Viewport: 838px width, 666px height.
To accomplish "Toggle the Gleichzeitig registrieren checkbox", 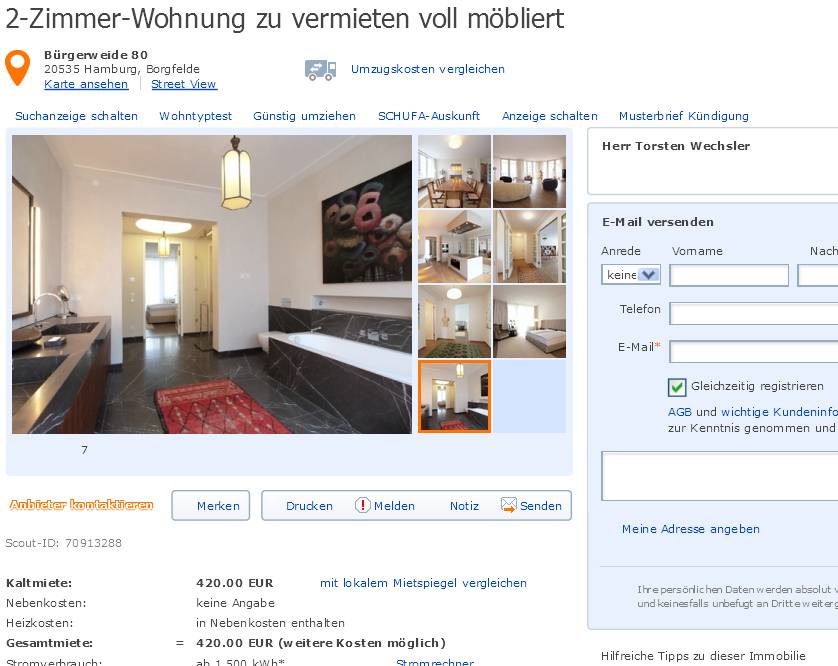I will (x=677, y=386).
